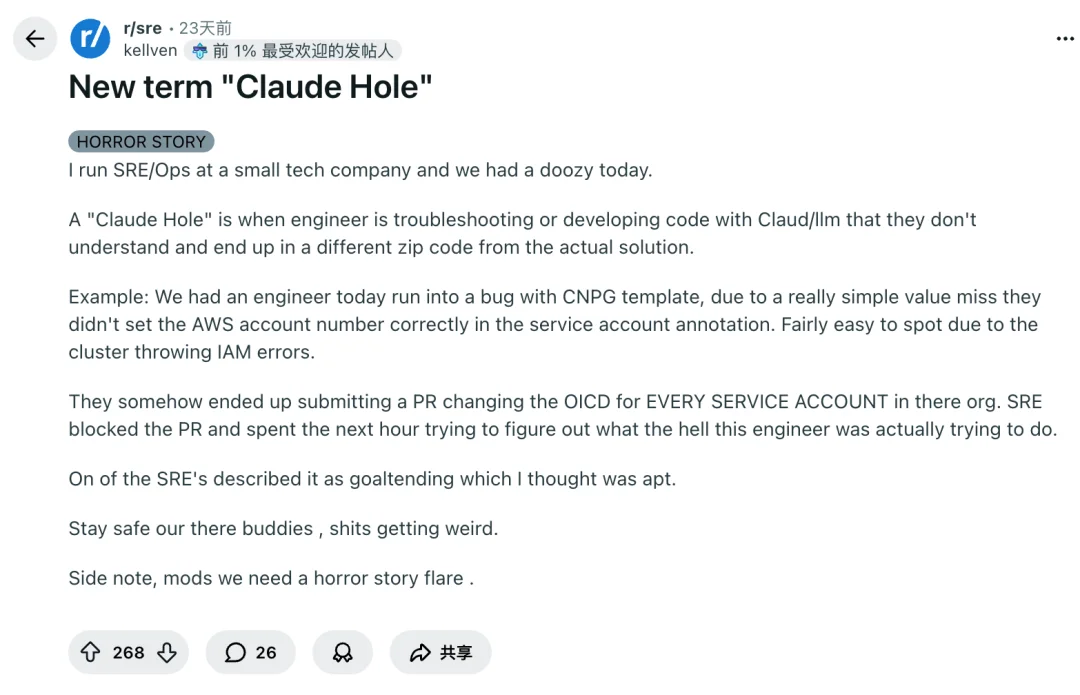Click the 23天前 post timestamp

(x=205, y=28)
